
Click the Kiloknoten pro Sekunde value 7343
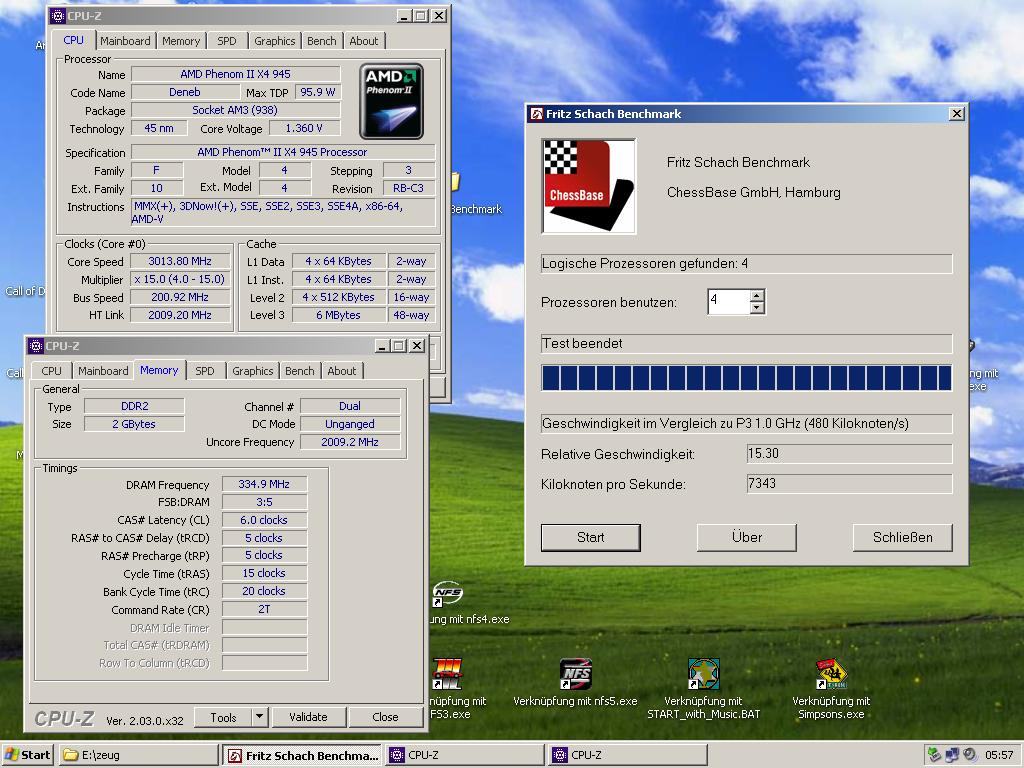pyautogui.click(x=849, y=484)
